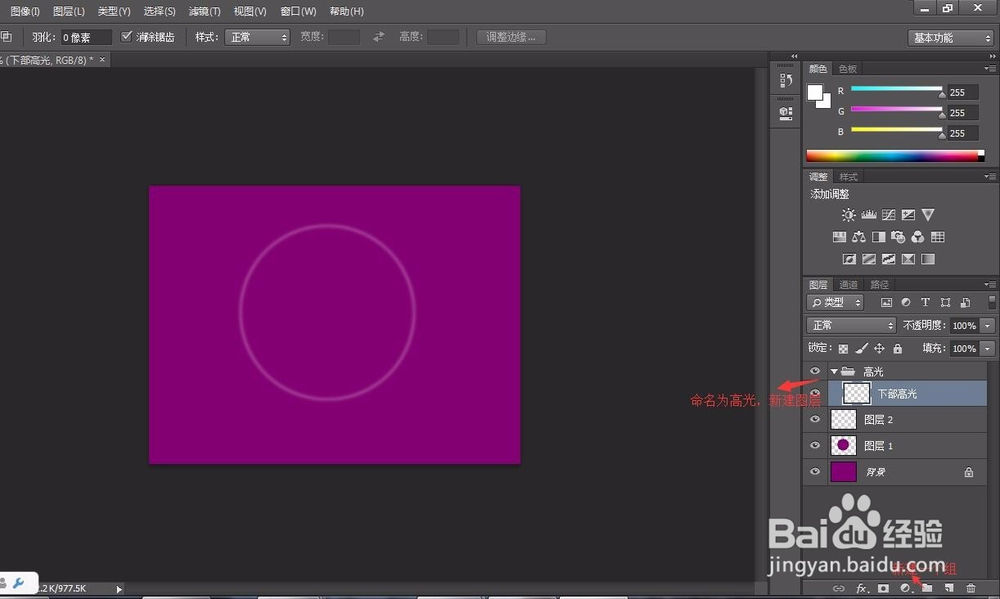Image resolution: width=1000 pixels, height=599 pixels.
Task: Filter layers by pixel layers
Action: (x=886, y=302)
